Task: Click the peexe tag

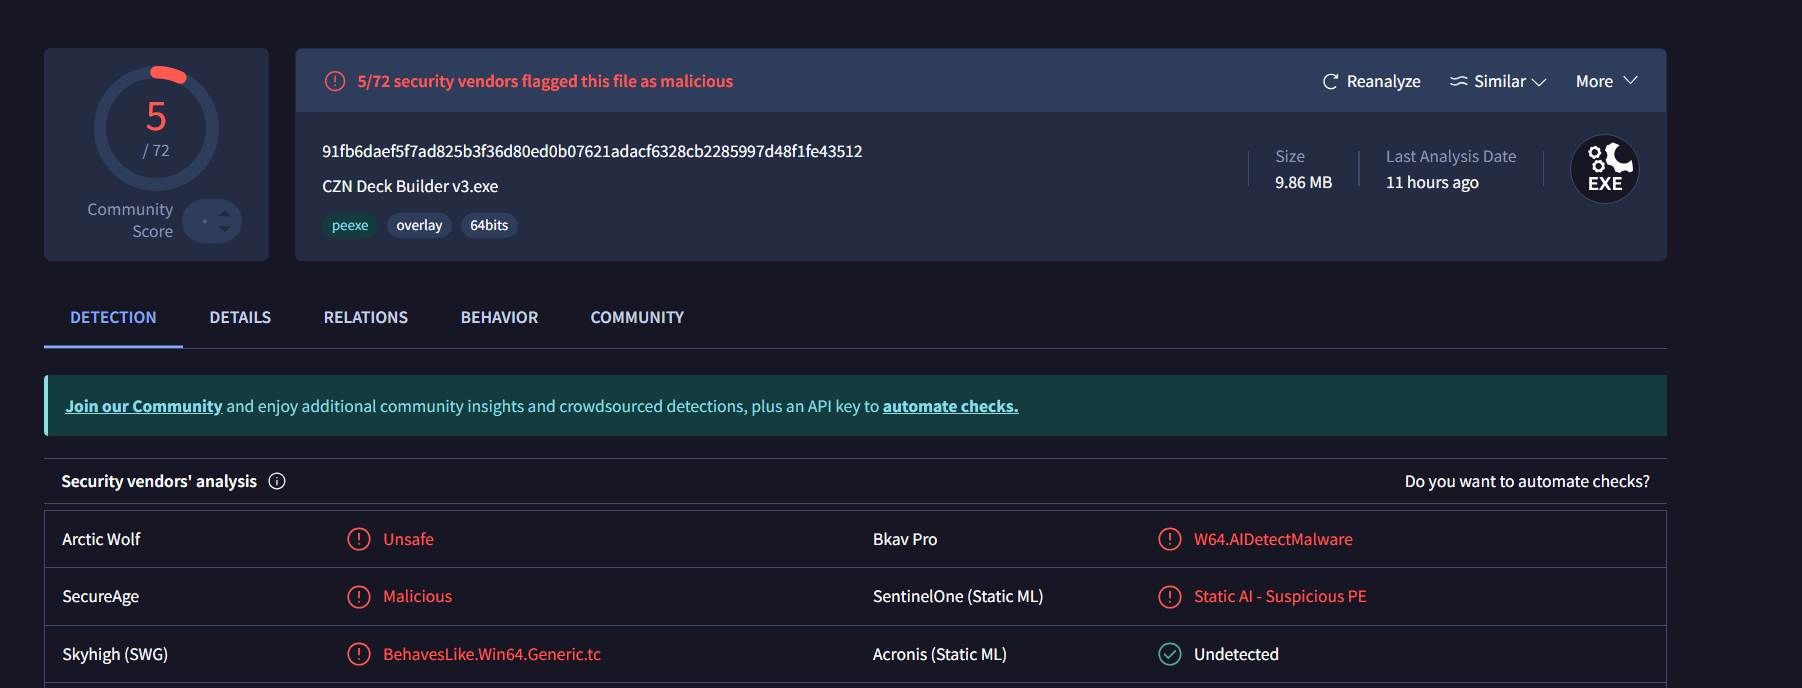Action: point(350,225)
